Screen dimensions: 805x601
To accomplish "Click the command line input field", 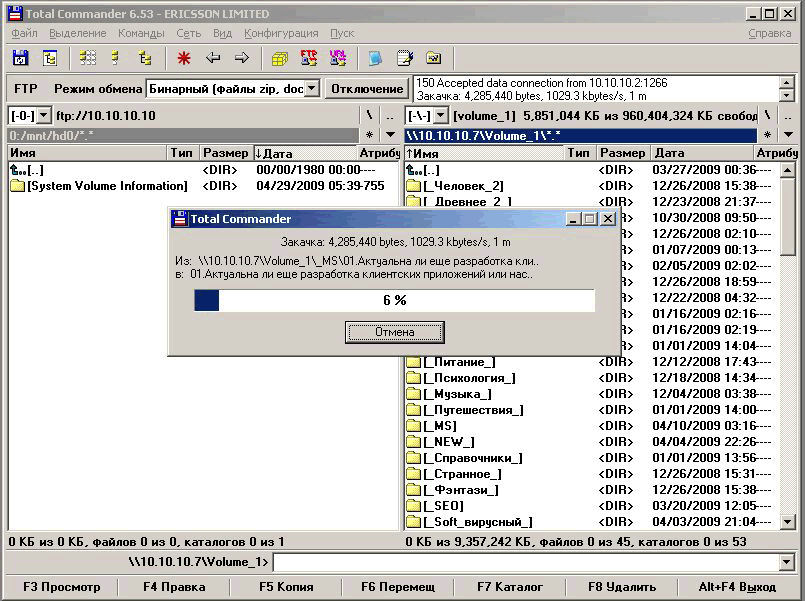I will coord(526,562).
